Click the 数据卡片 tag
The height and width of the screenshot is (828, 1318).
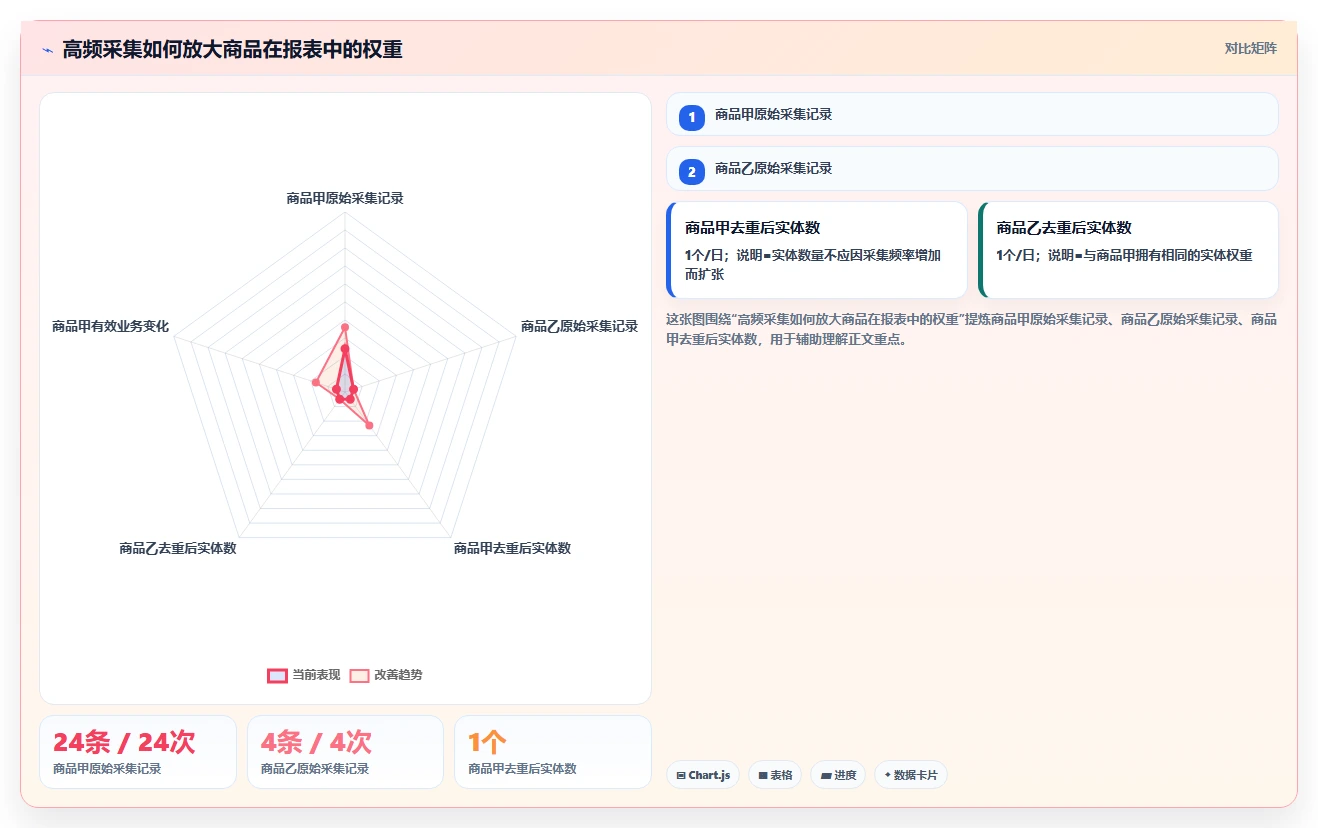click(x=911, y=775)
